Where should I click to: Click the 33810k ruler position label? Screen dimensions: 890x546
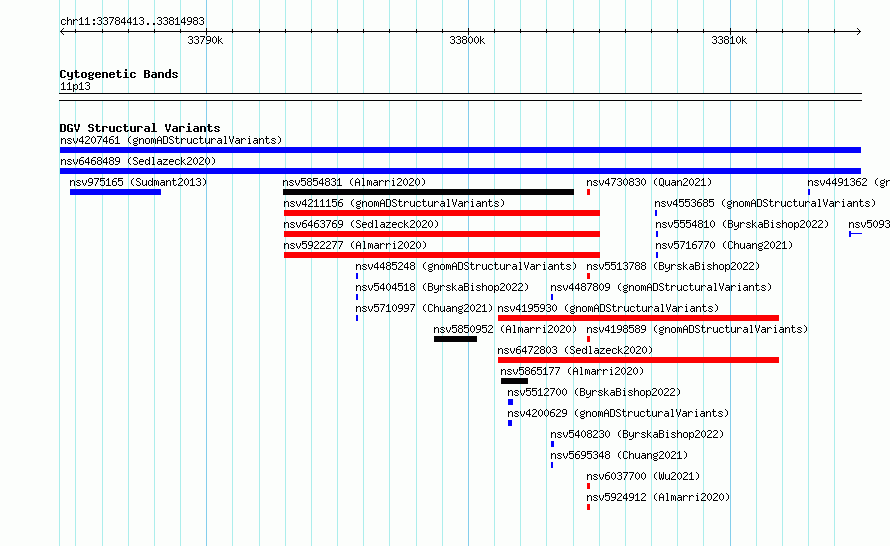729,40
